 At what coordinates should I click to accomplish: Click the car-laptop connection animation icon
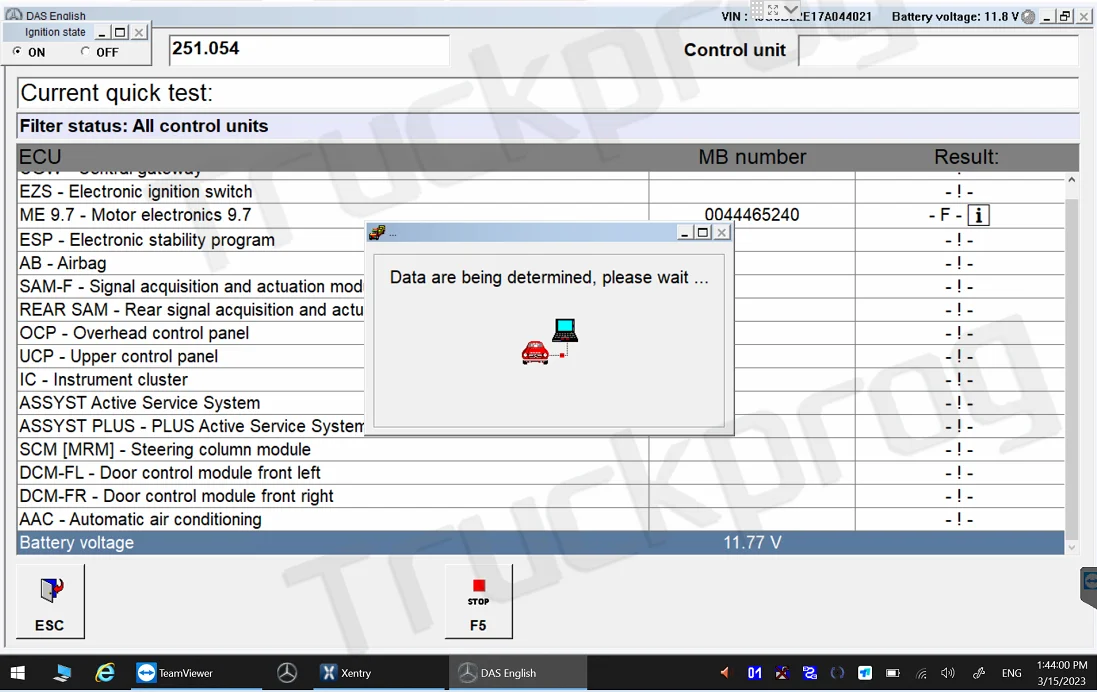550,341
